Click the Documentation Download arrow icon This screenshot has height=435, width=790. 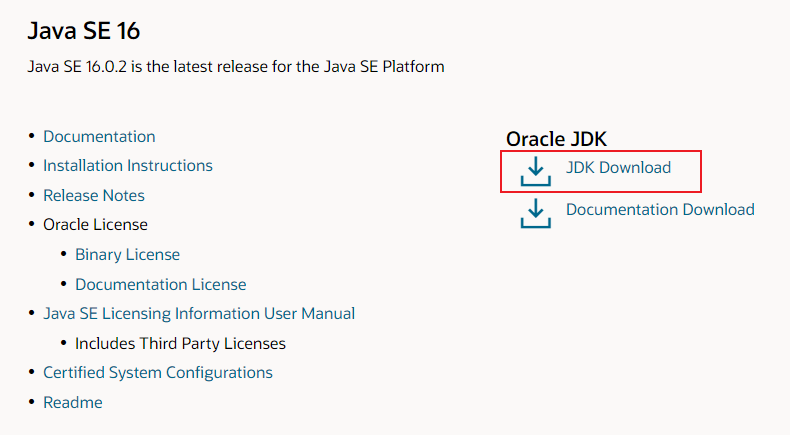pyautogui.click(x=536, y=212)
